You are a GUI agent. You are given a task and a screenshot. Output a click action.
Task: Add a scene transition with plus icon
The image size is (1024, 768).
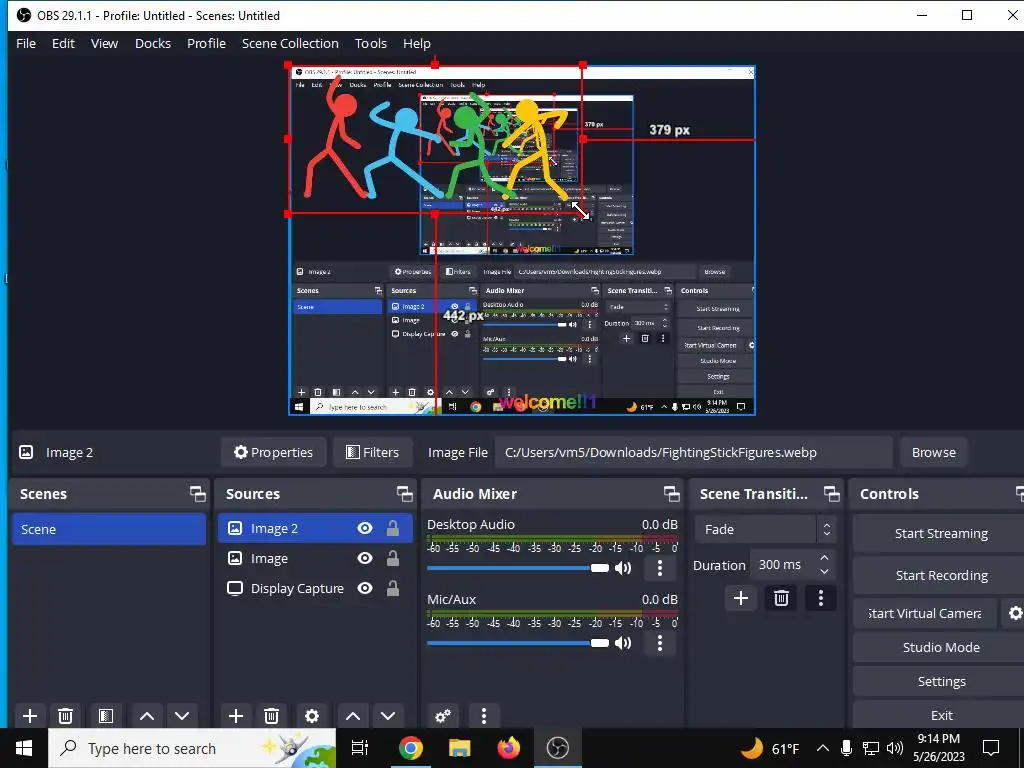coord(741,598)
